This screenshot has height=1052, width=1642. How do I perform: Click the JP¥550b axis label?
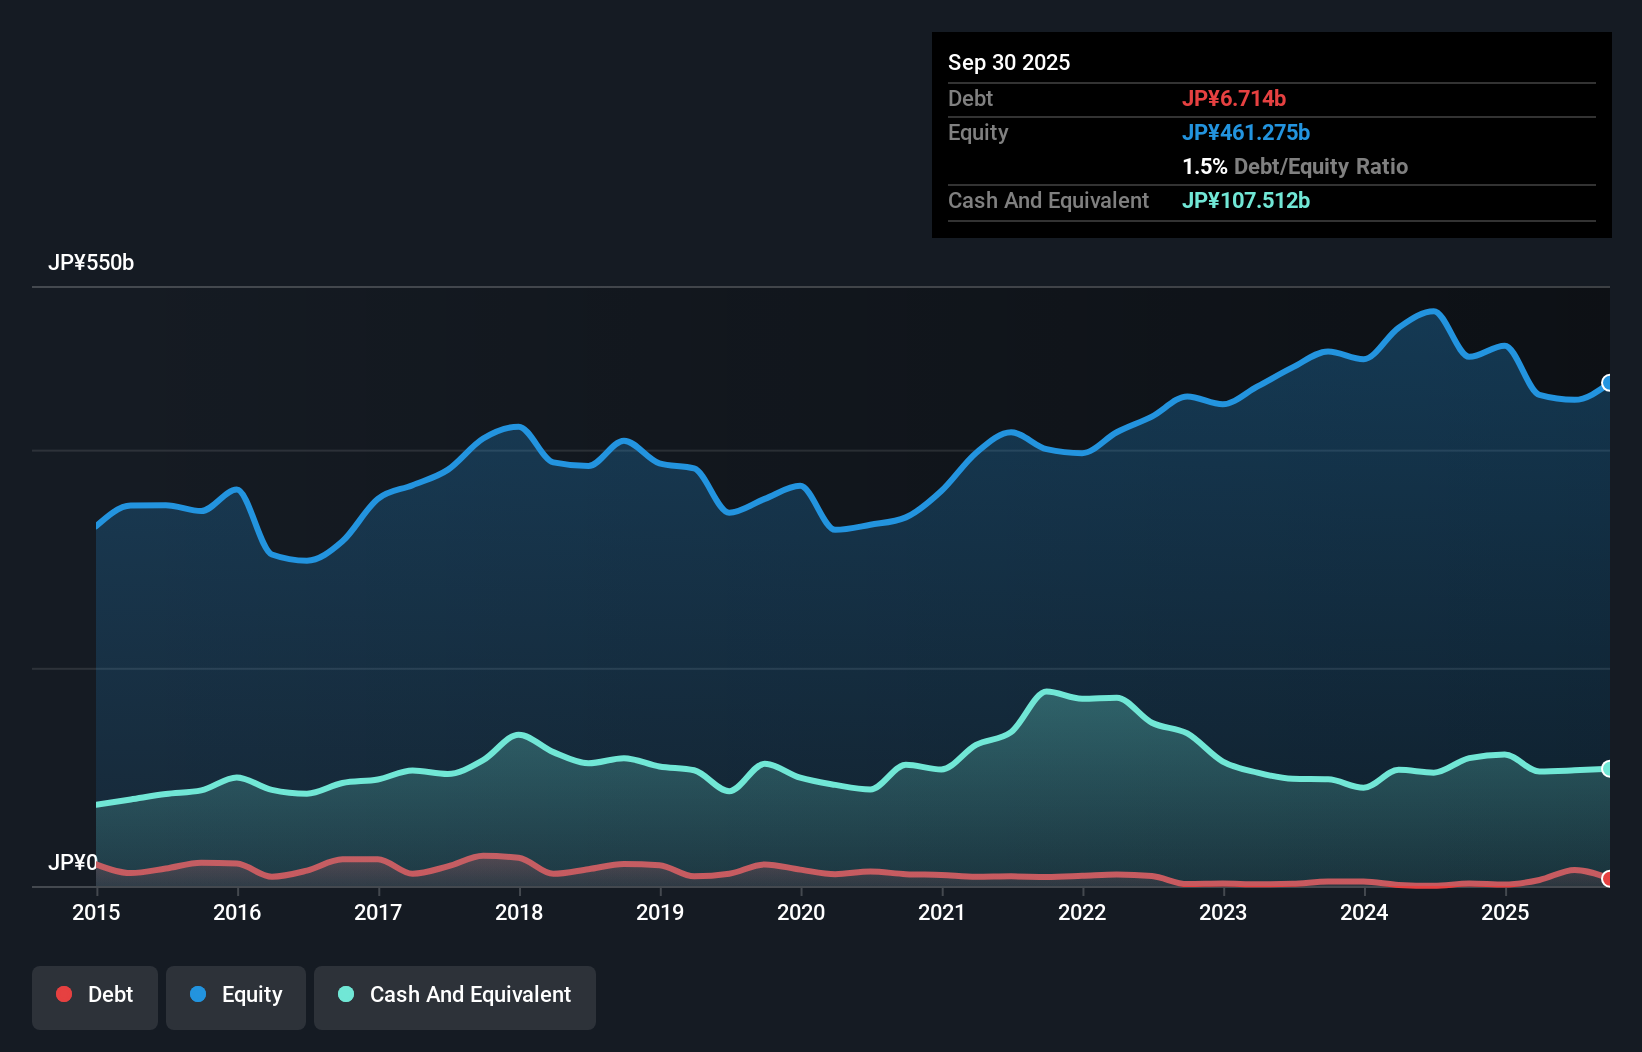[91, 263]
